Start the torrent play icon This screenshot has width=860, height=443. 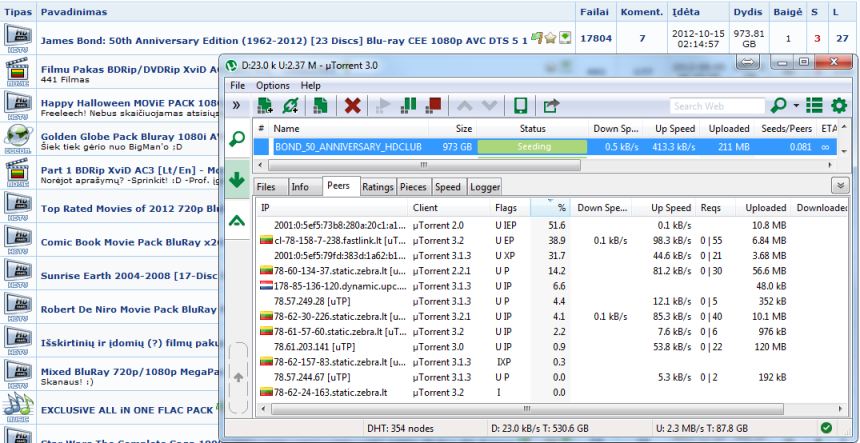point(382,105)
